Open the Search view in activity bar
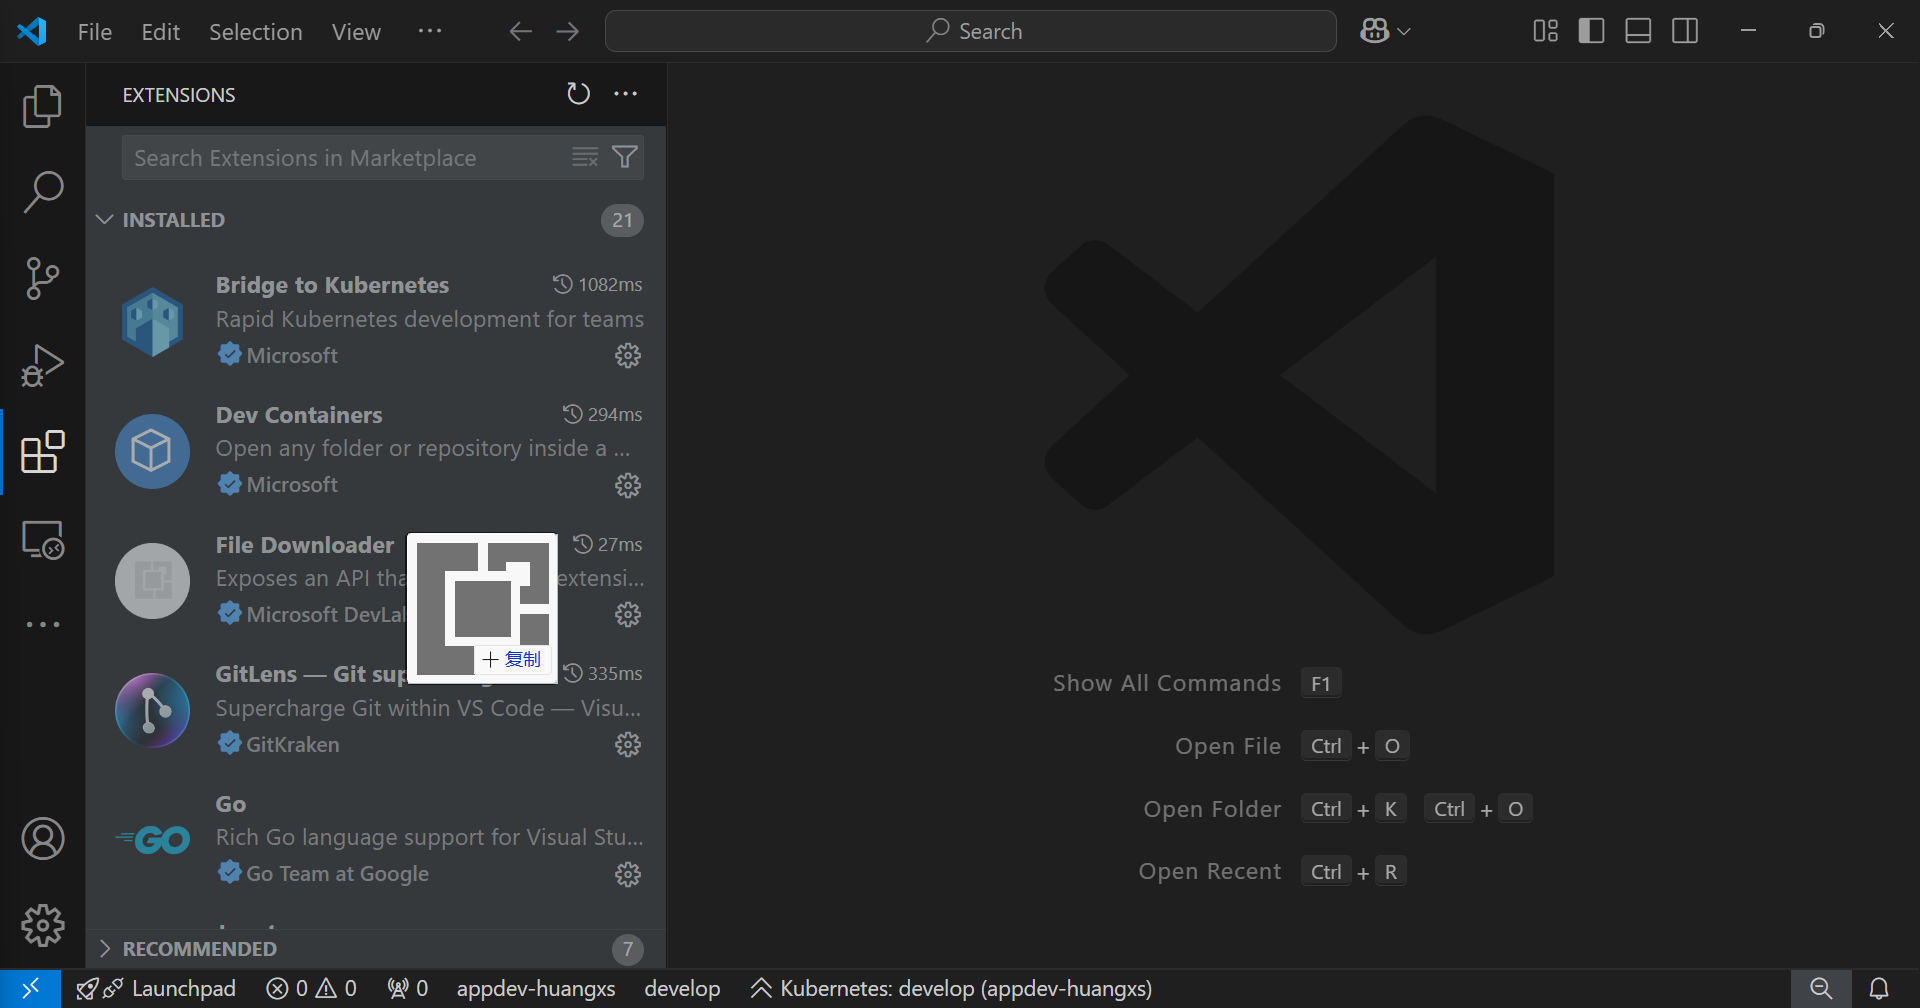 42,192
